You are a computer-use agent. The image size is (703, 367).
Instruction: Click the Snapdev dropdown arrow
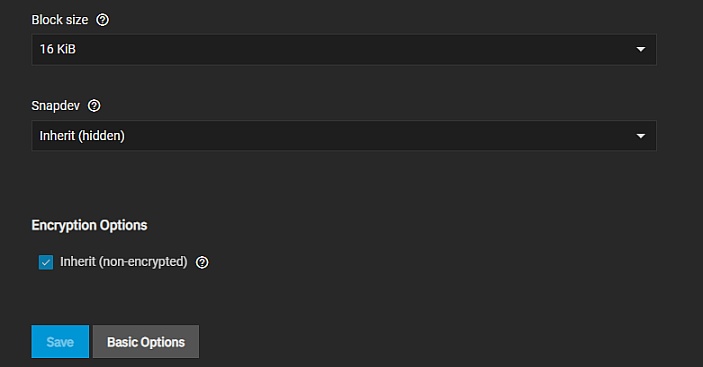(641, 136)
